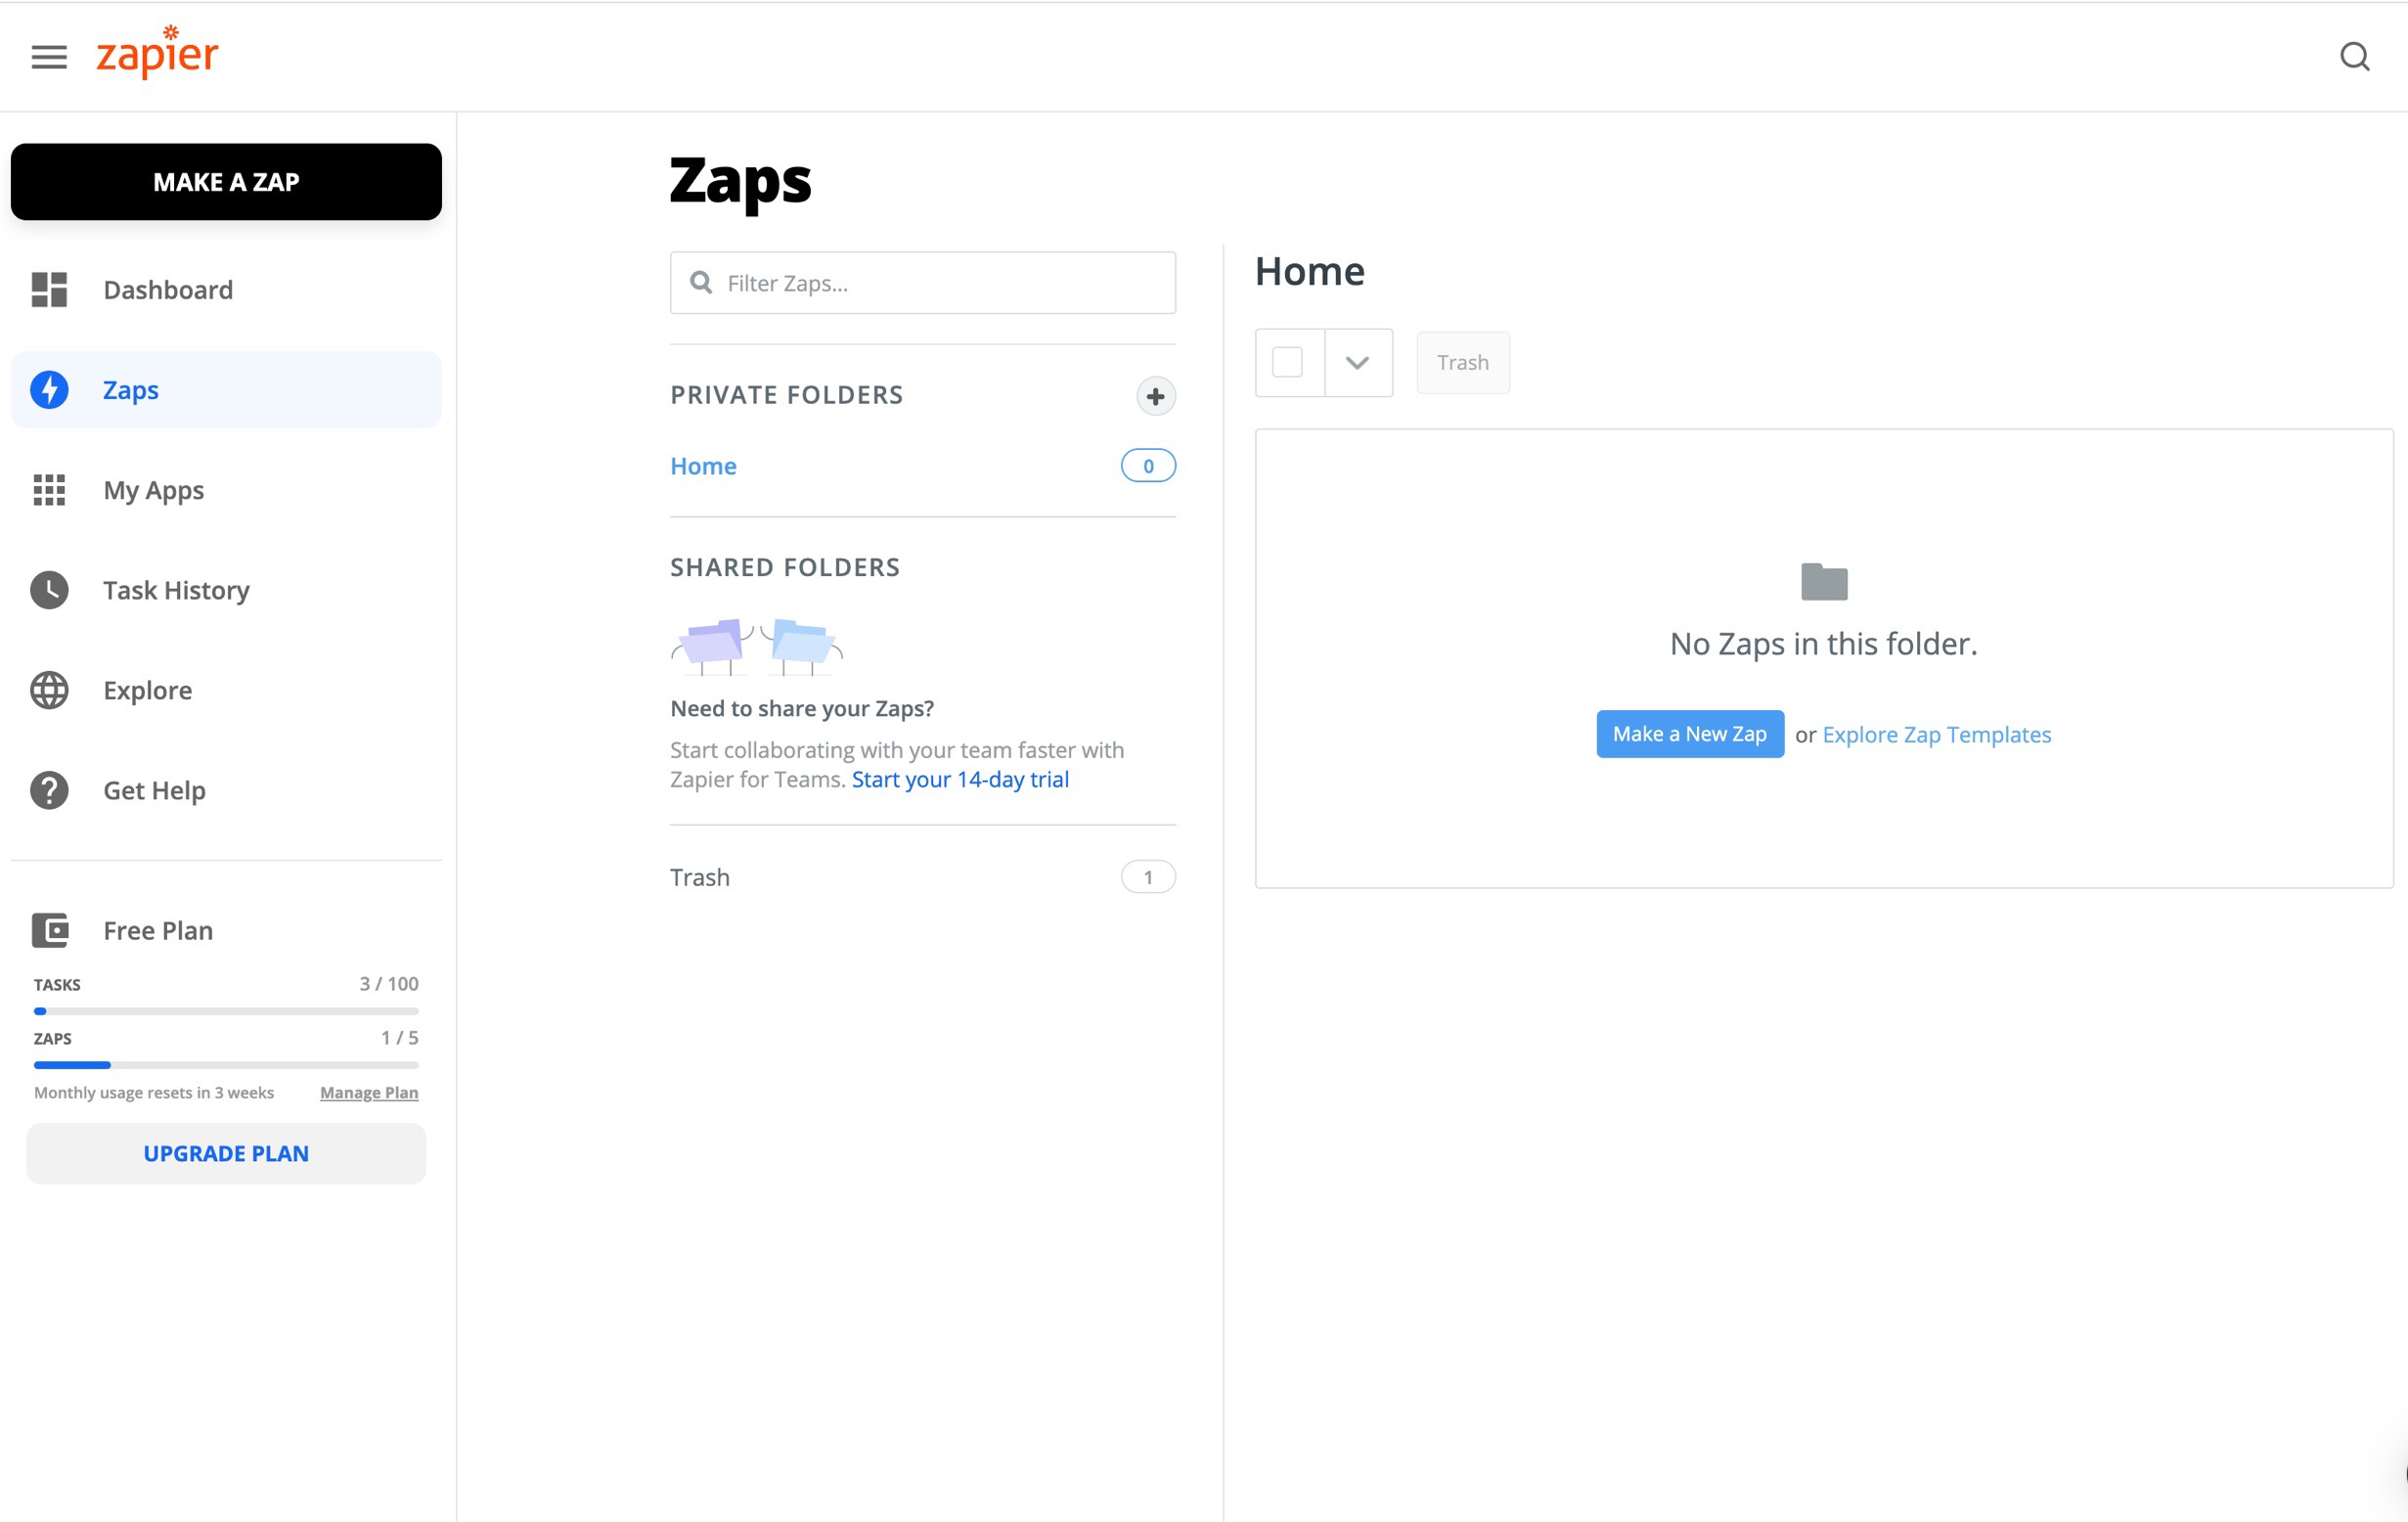This screenshot has width=2408, height=1522.
Task: Click the Task History clock icon
Action: point(48,590)
